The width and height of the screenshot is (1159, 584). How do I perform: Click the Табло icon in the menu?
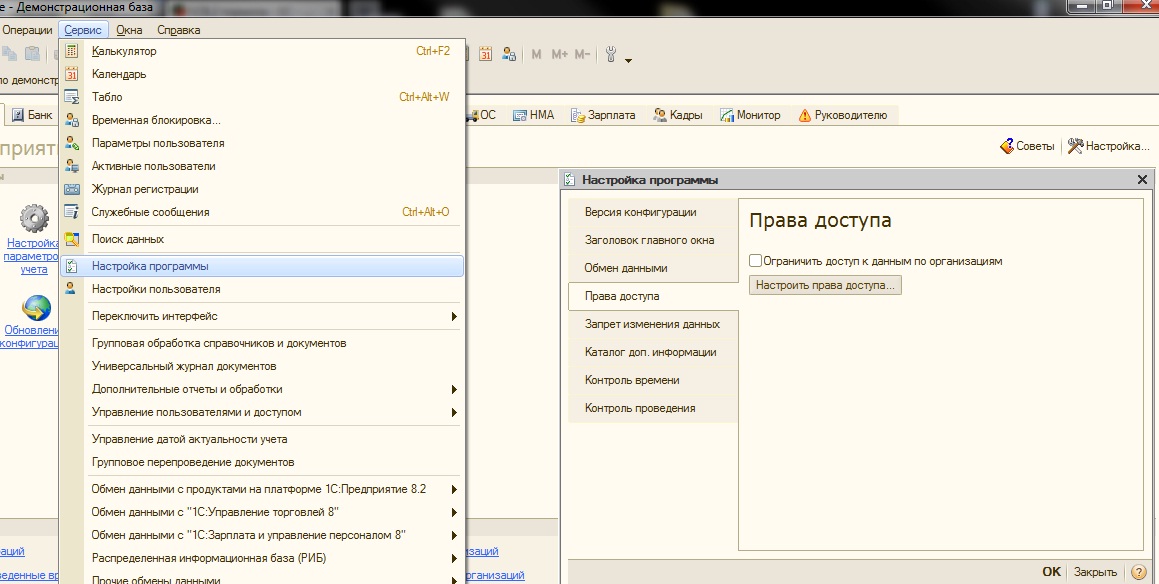click(x=71, y=97)
